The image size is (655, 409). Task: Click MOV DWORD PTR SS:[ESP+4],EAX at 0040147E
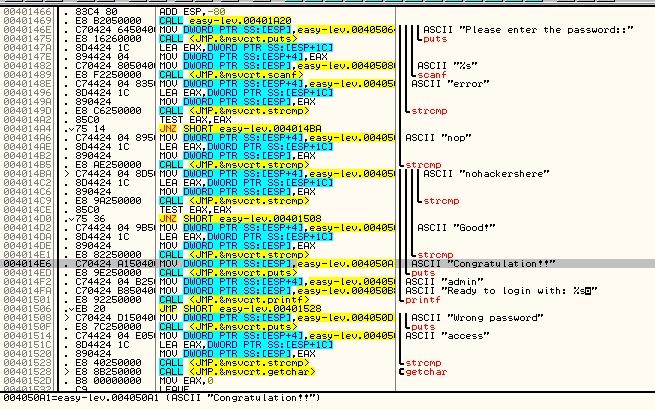click(x=243, y=57)
